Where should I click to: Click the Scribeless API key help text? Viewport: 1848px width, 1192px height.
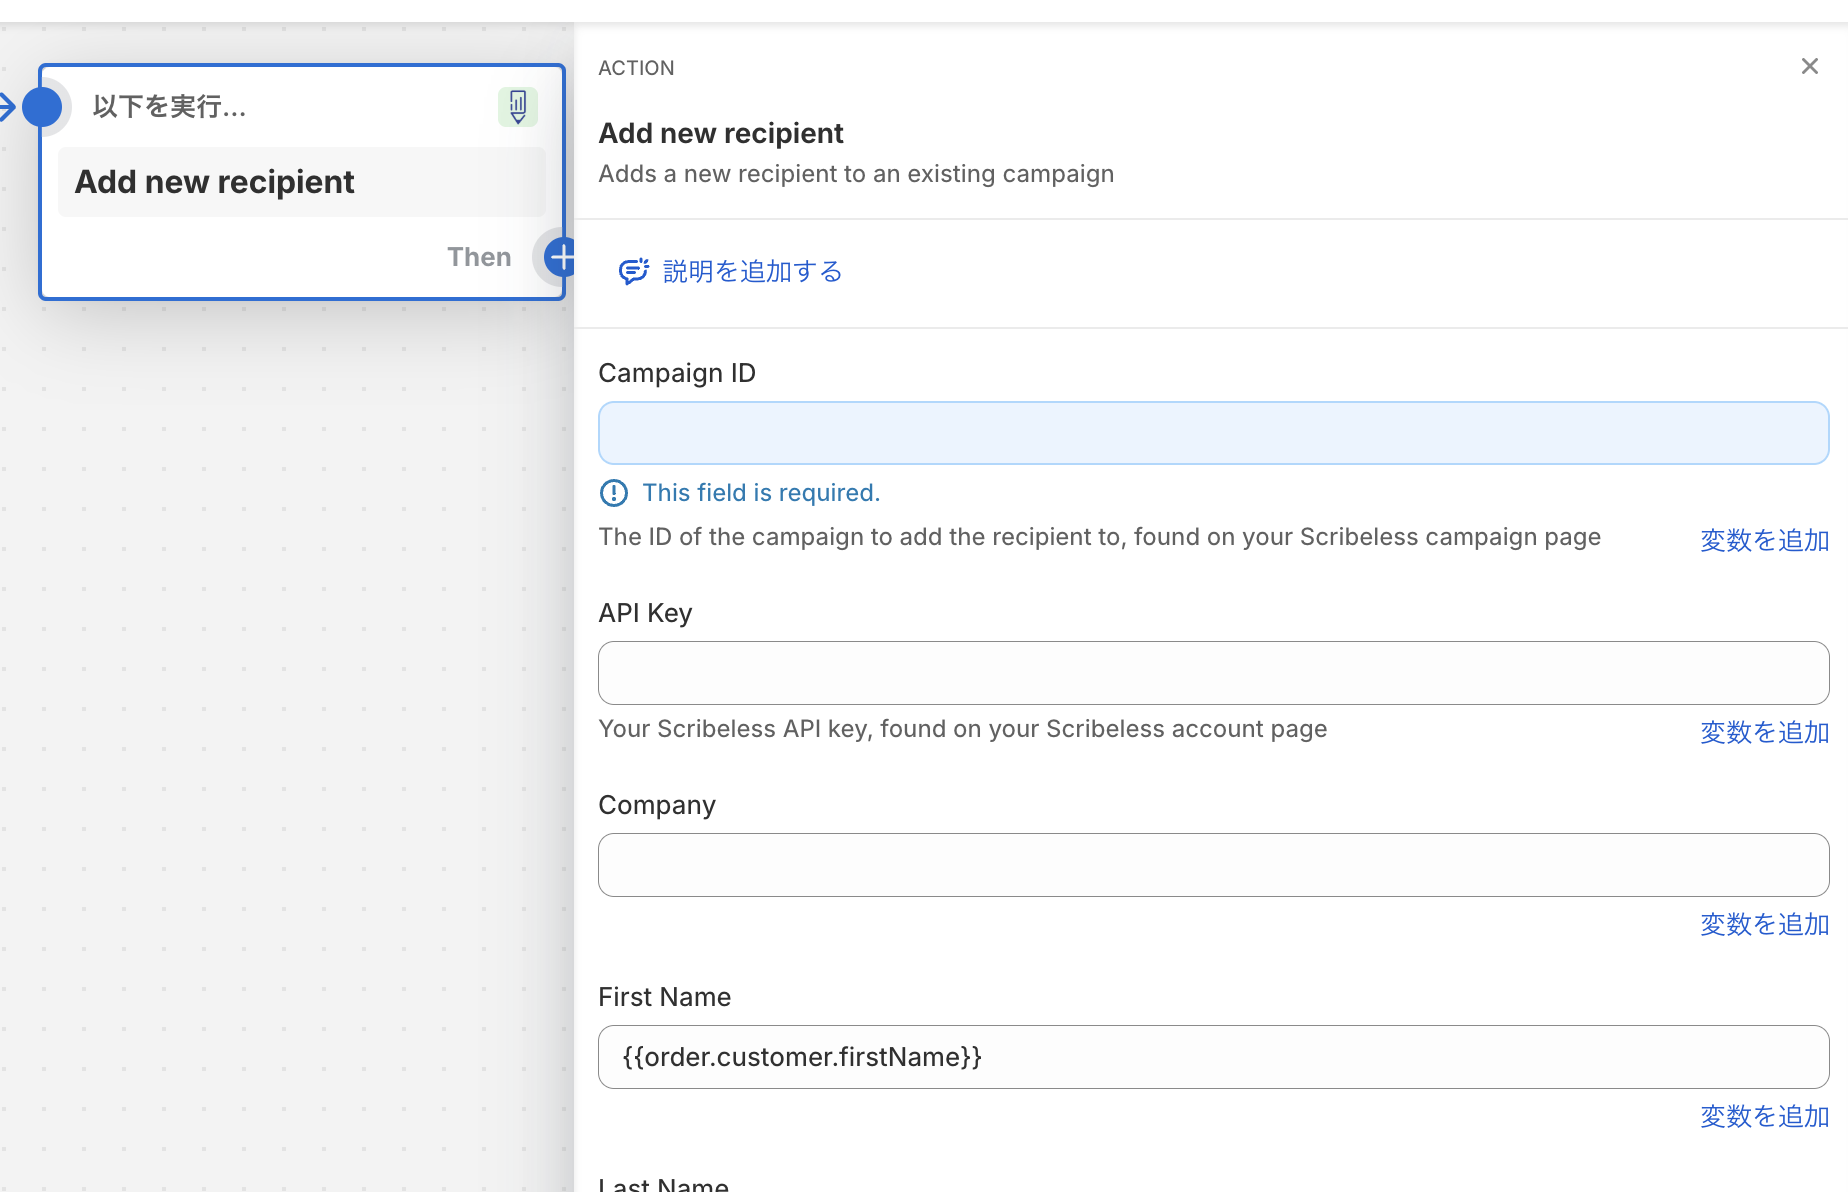point(963,729)
